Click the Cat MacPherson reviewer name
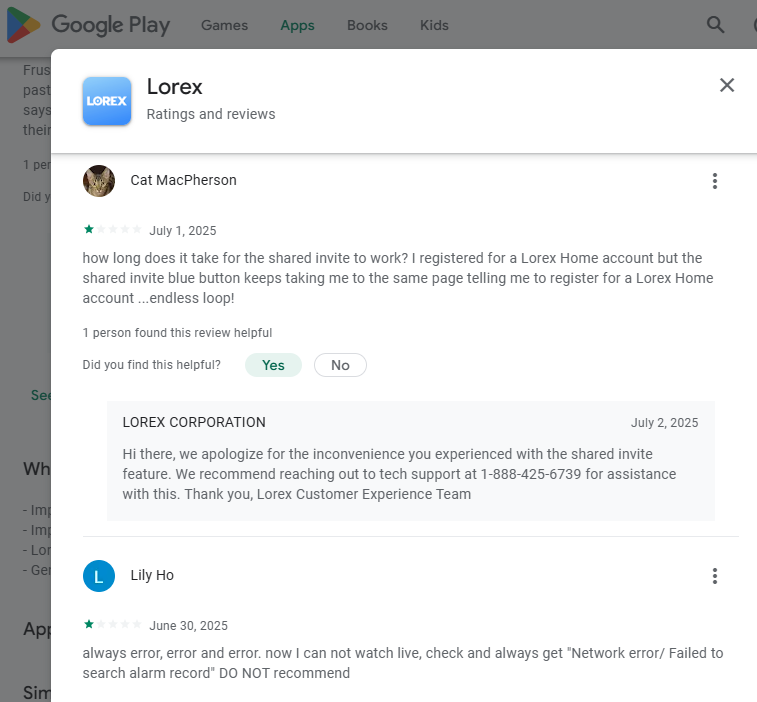This screenshot has width=757, height=702. click(x=183, y=180)
